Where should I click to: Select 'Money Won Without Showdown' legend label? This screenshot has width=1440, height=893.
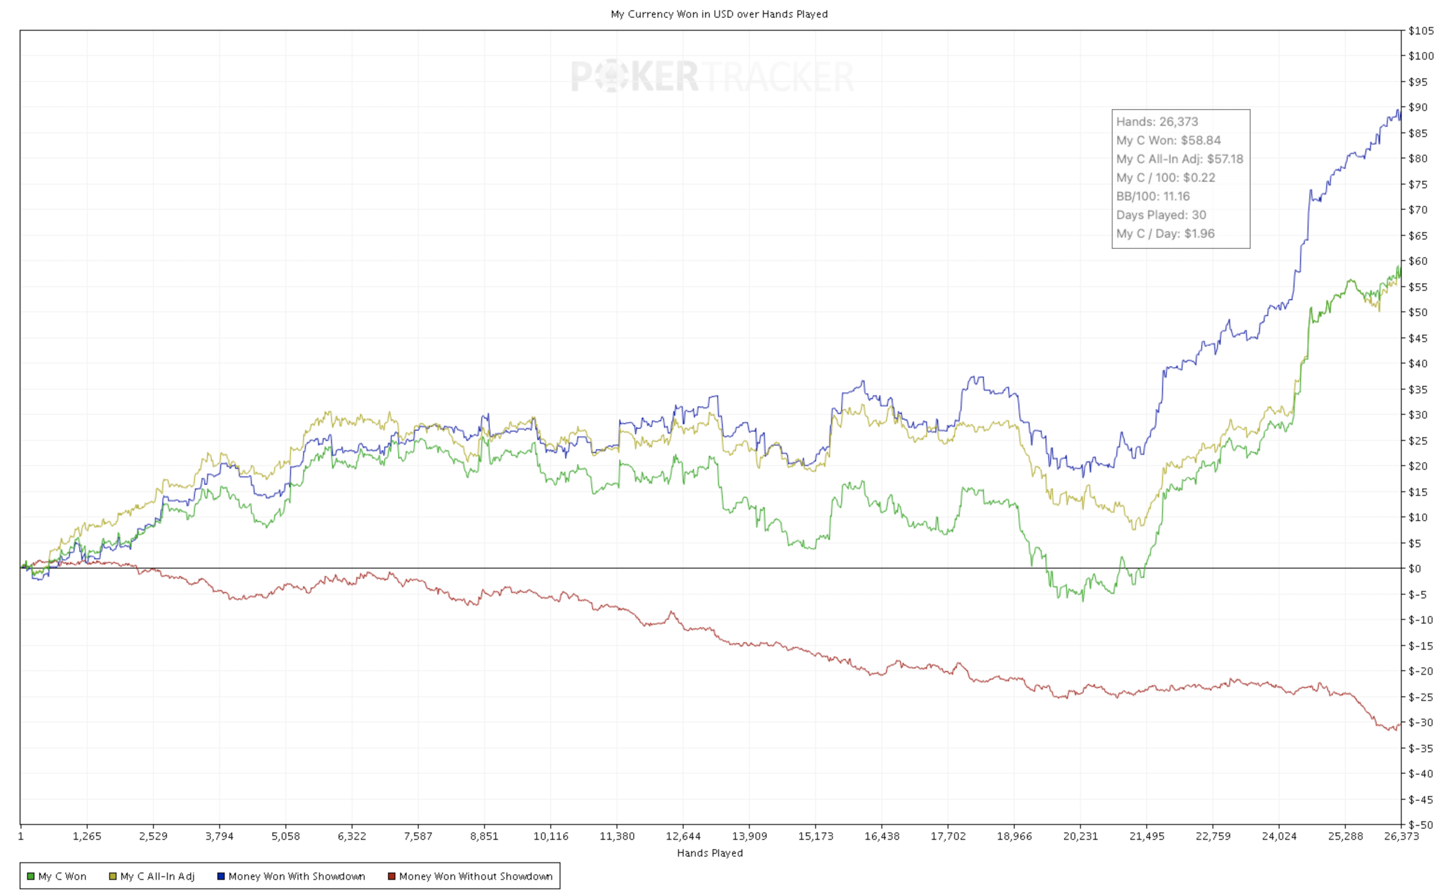[x=476, y=876]
